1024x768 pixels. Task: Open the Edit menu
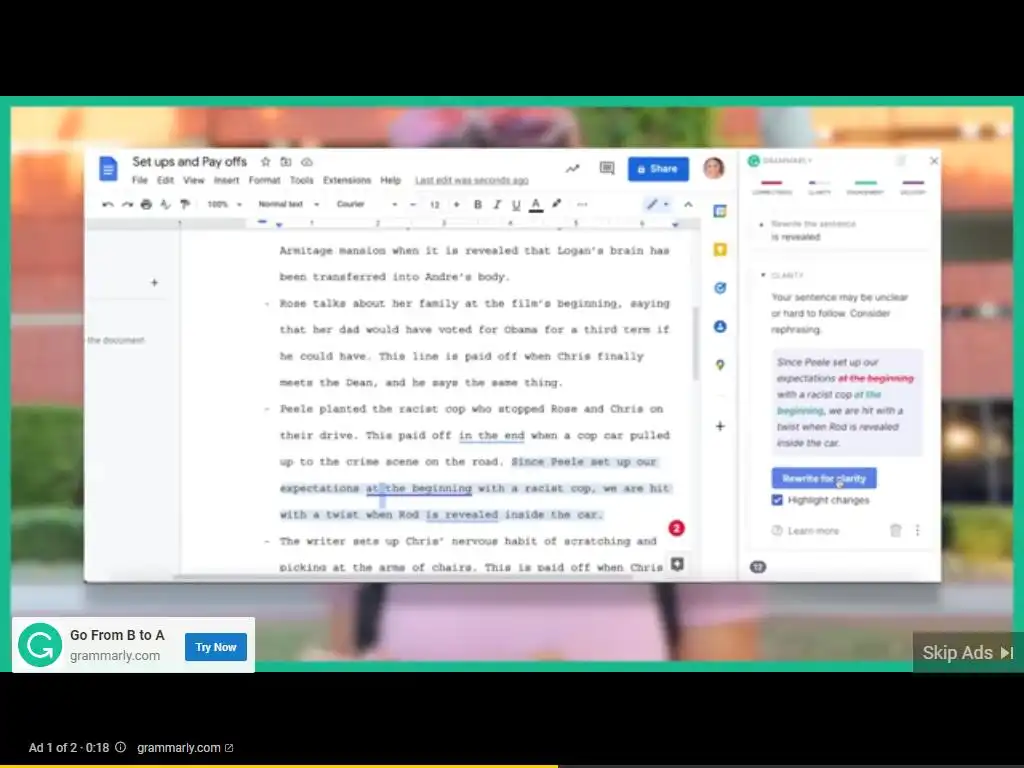coord(165,180)
